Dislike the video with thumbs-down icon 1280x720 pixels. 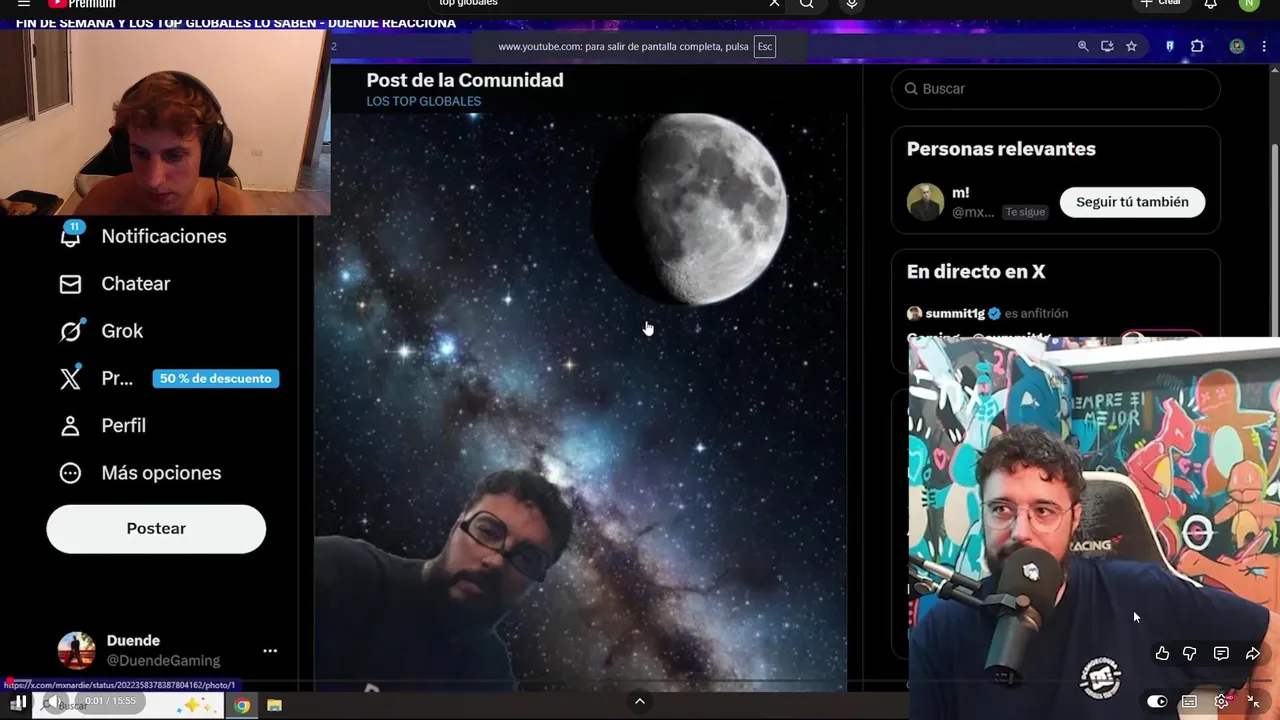coord(1190,653)
